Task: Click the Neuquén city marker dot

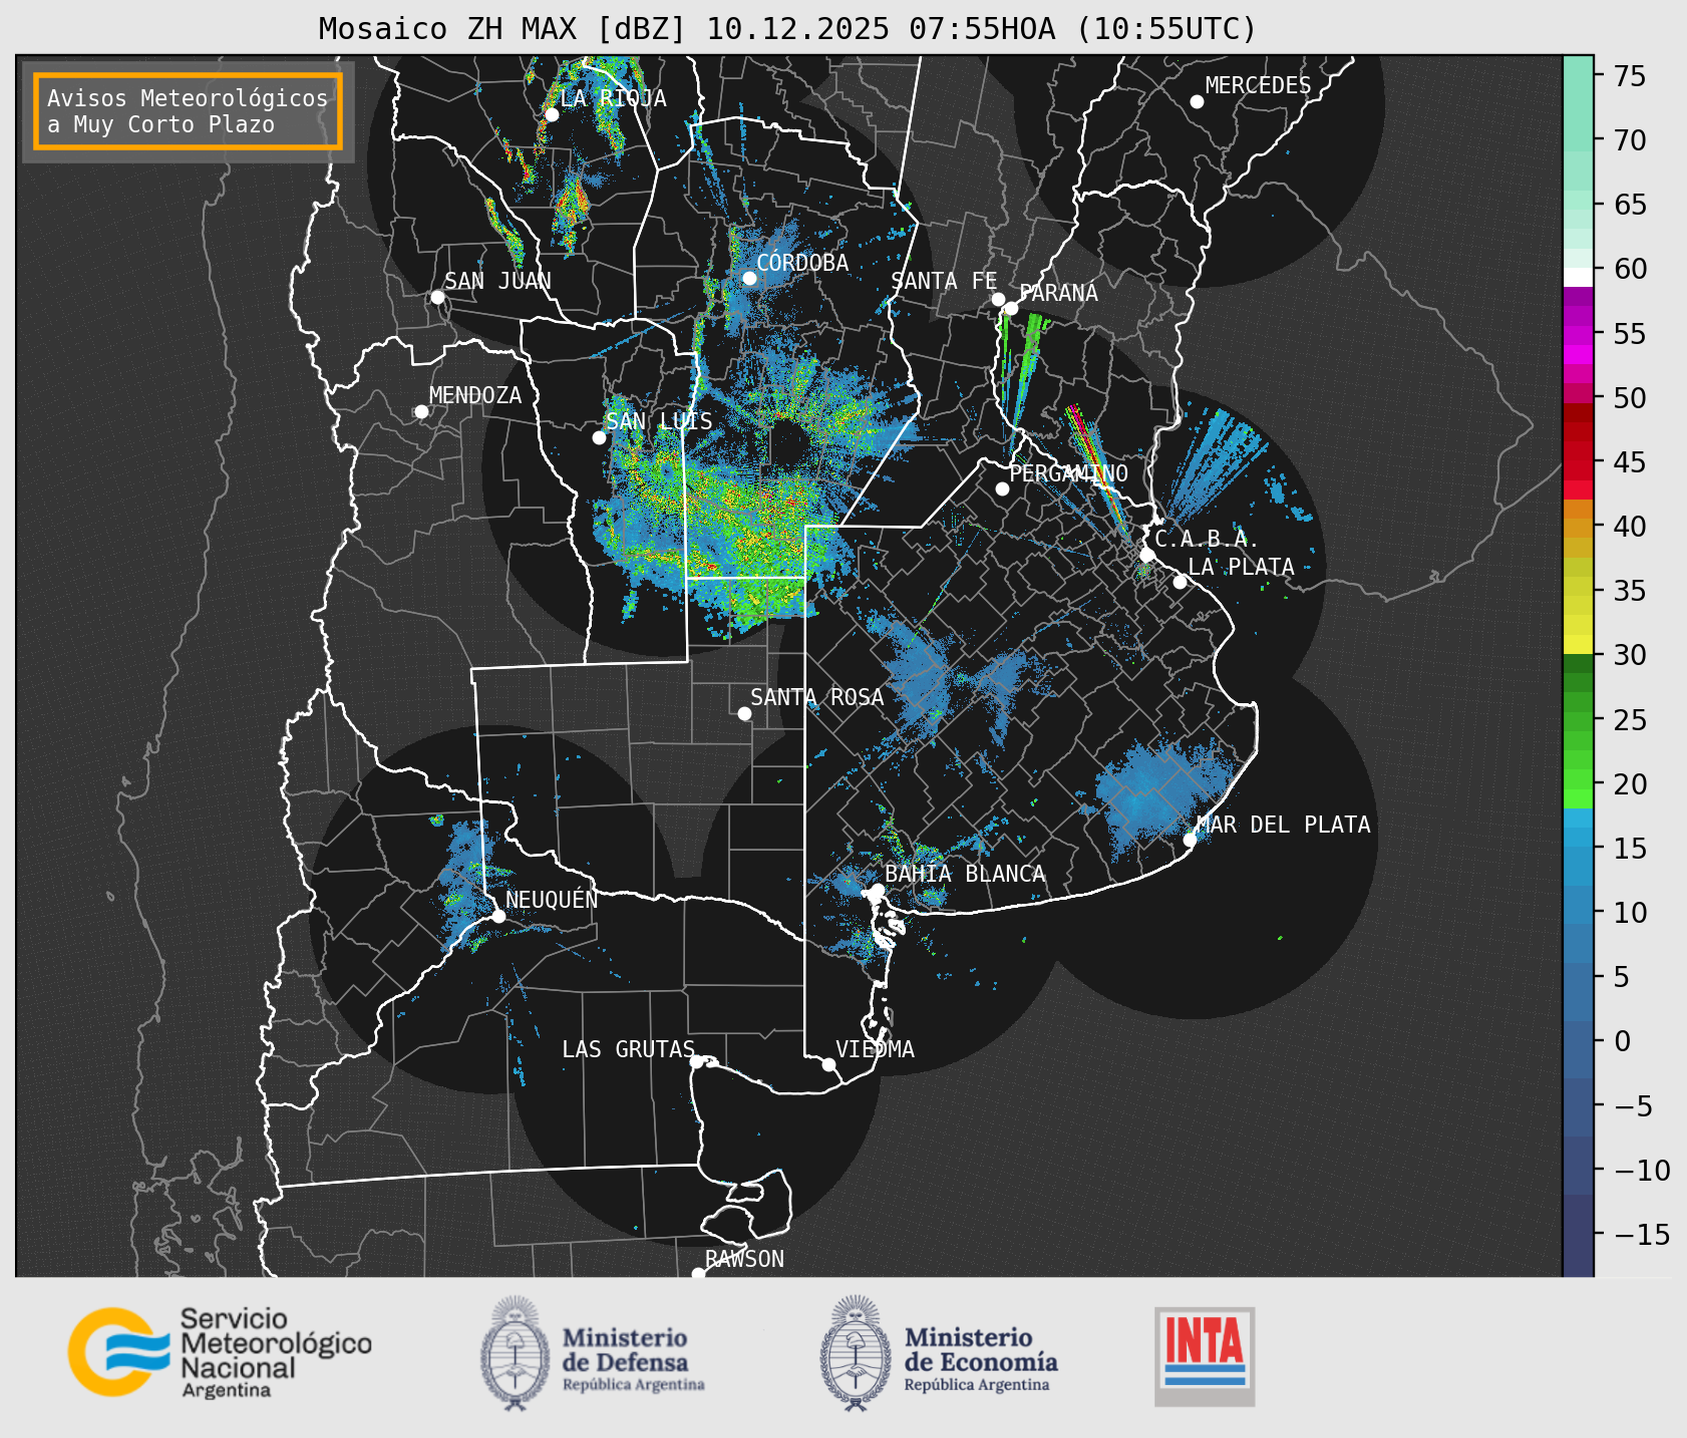Action: 498,916
